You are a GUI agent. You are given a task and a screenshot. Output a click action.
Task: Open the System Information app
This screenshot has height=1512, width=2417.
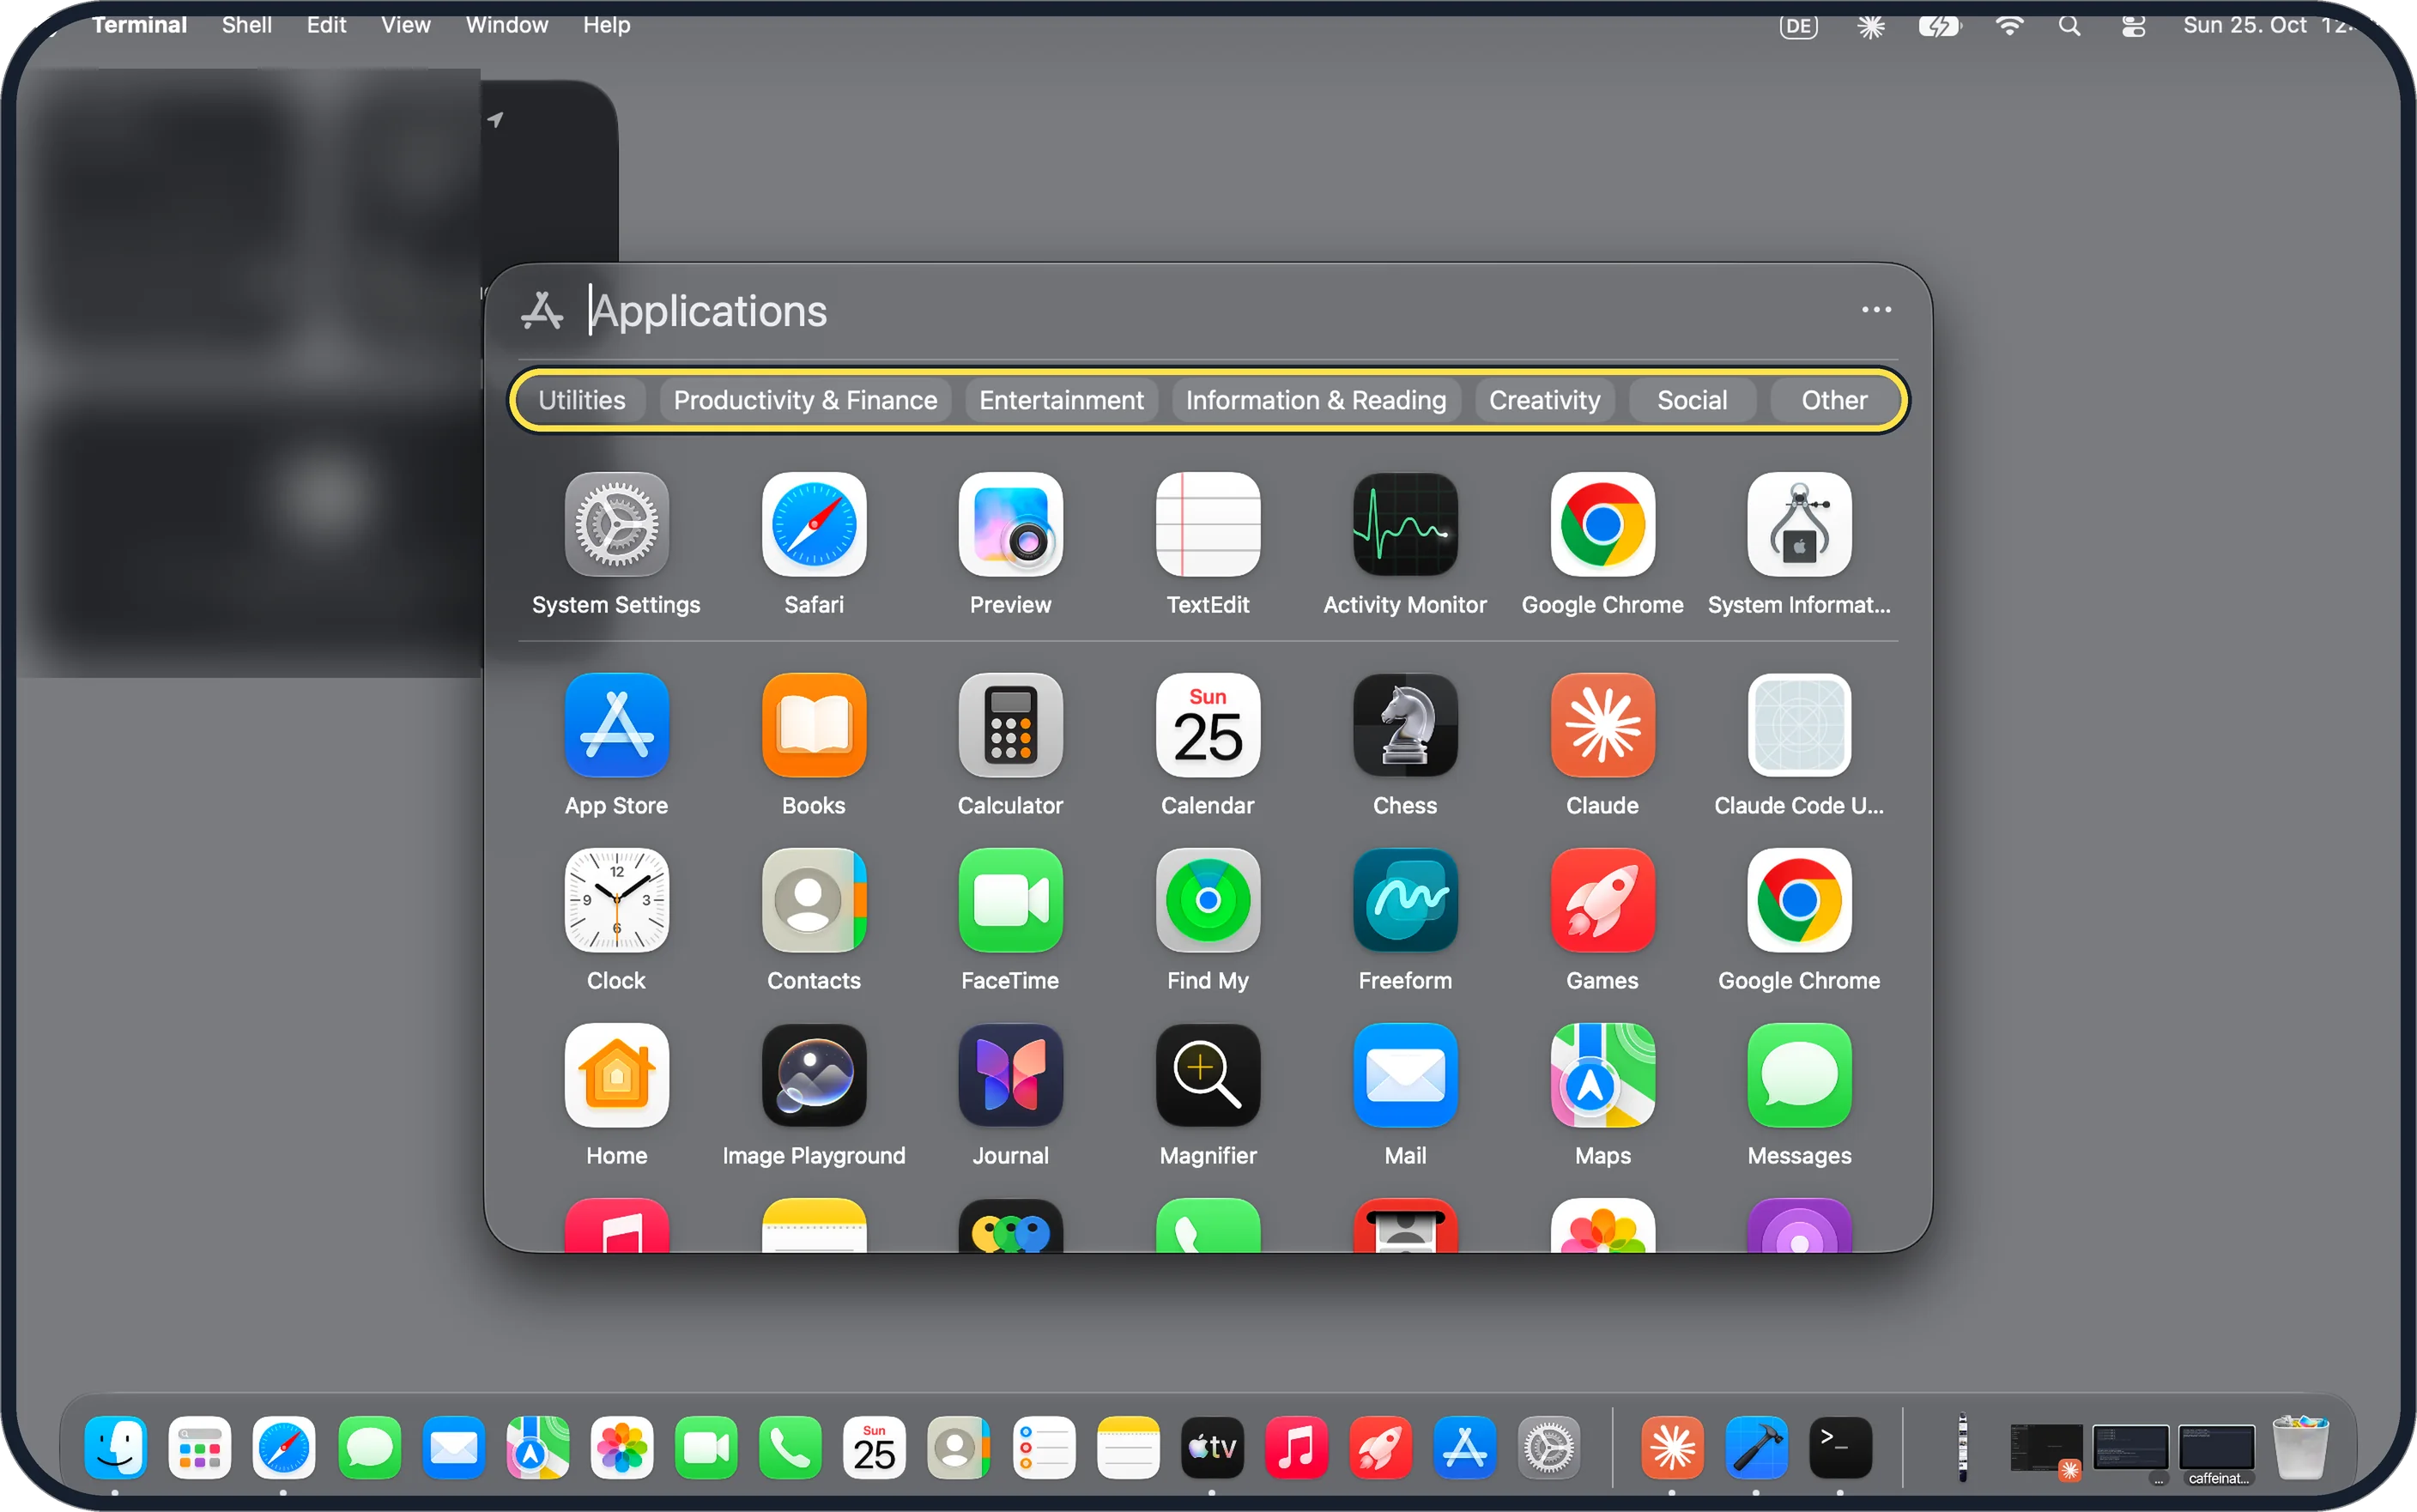pos(1799,525)
